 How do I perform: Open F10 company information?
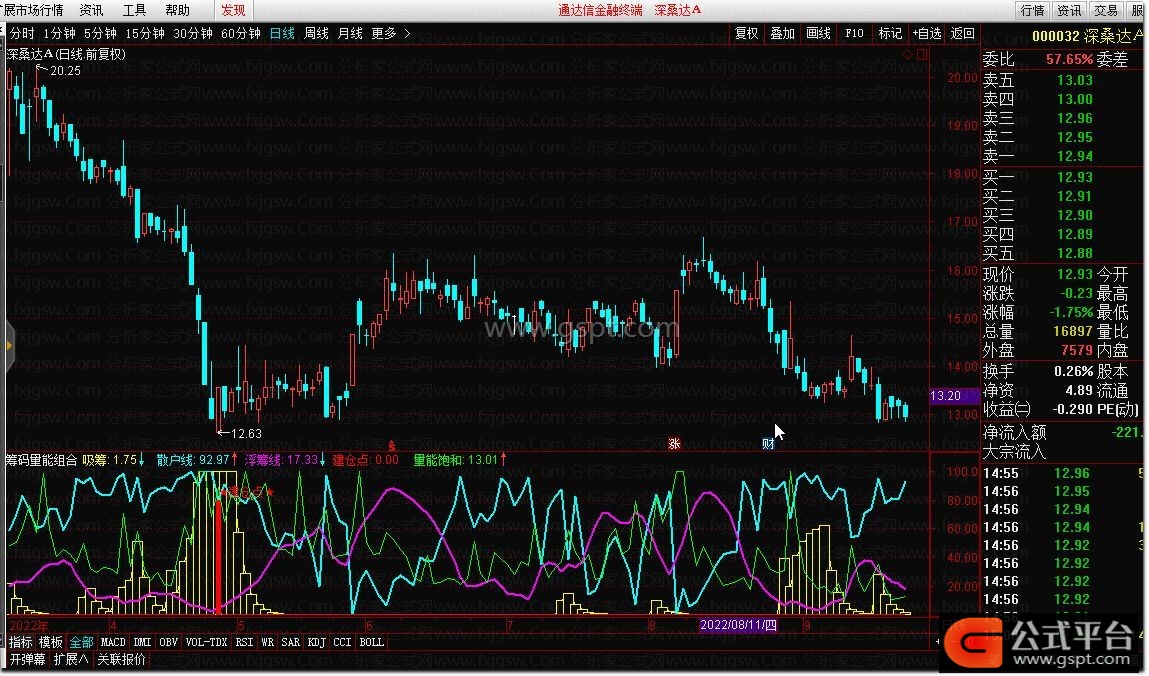click(x=854, y=34)
